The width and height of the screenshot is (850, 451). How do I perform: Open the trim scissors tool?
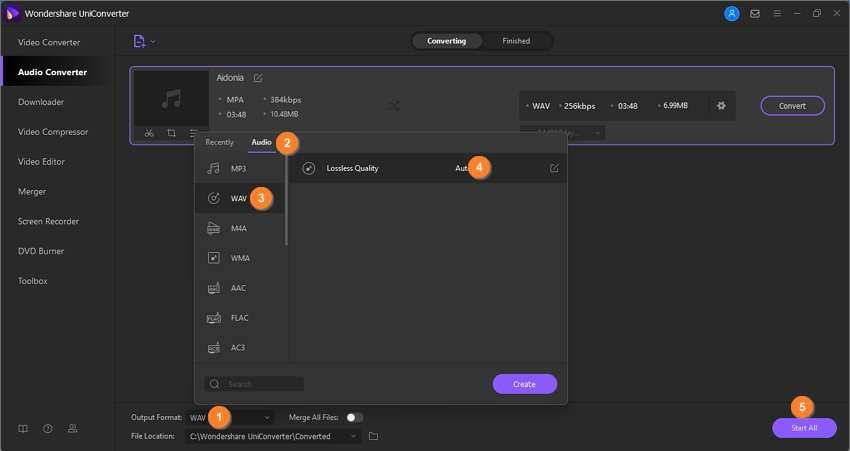coord(149,133)
